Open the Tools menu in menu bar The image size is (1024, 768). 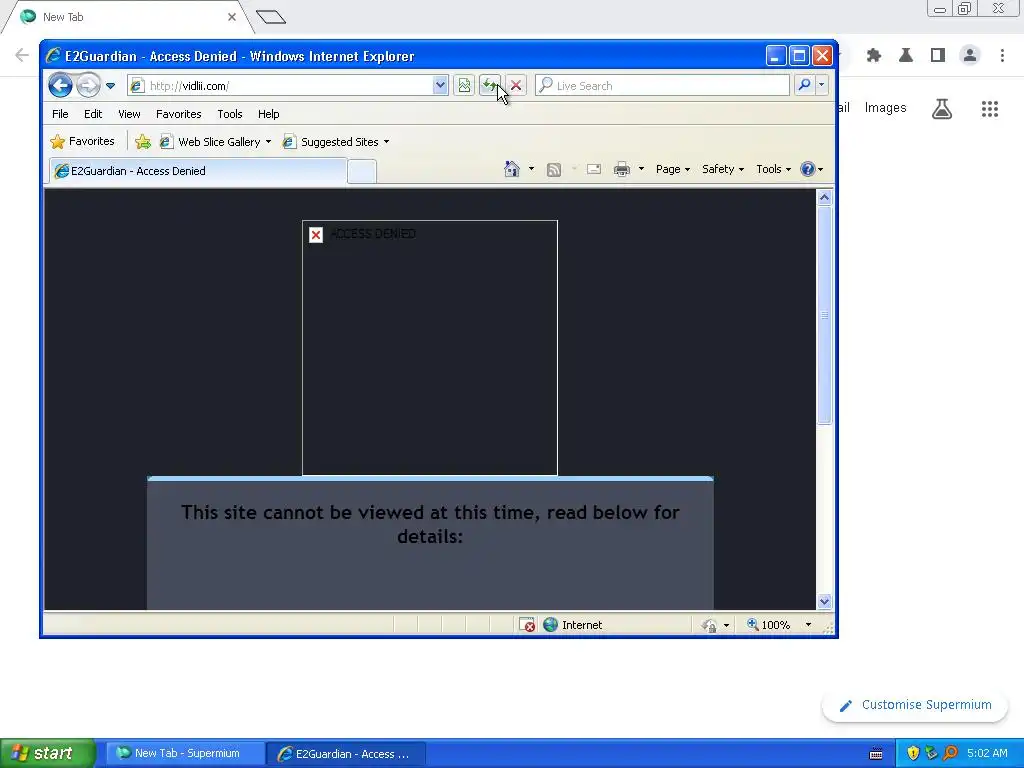point(230,114)
